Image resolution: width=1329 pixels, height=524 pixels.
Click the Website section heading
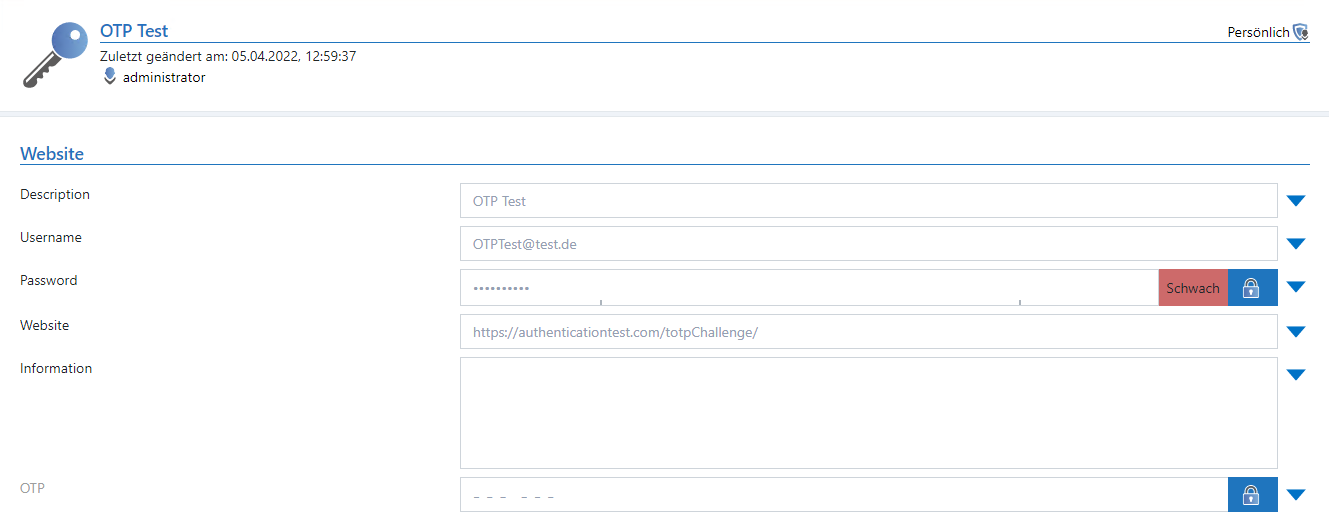(52, 154)
